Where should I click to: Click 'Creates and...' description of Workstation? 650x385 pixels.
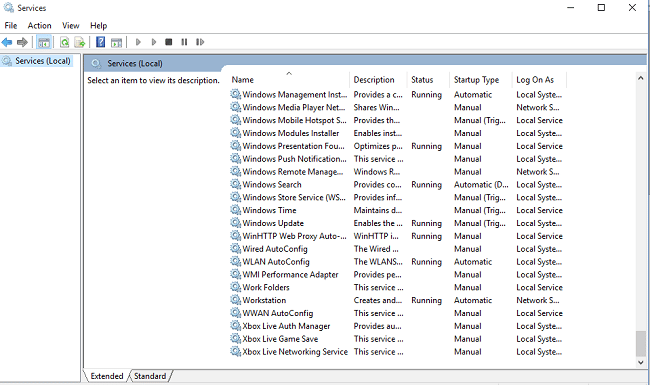point(378,300)
